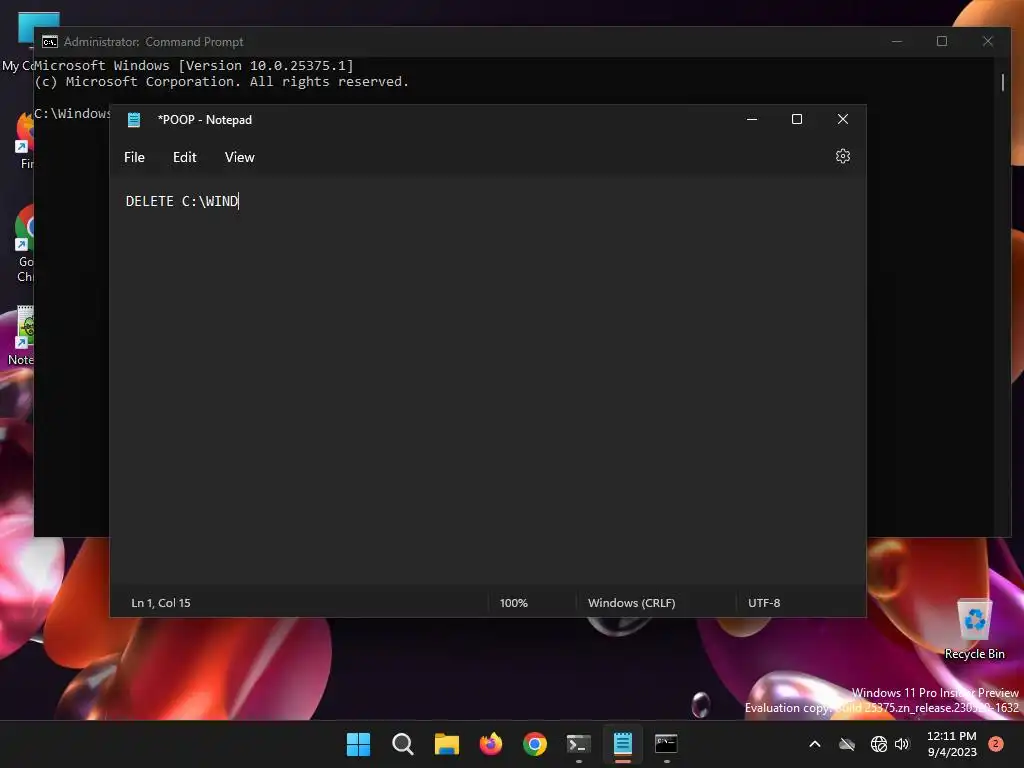This screenshot has height=768, width=1024.
Task: Open network settings tray icon
Action: pyautogui.click(x=879, y=744)
